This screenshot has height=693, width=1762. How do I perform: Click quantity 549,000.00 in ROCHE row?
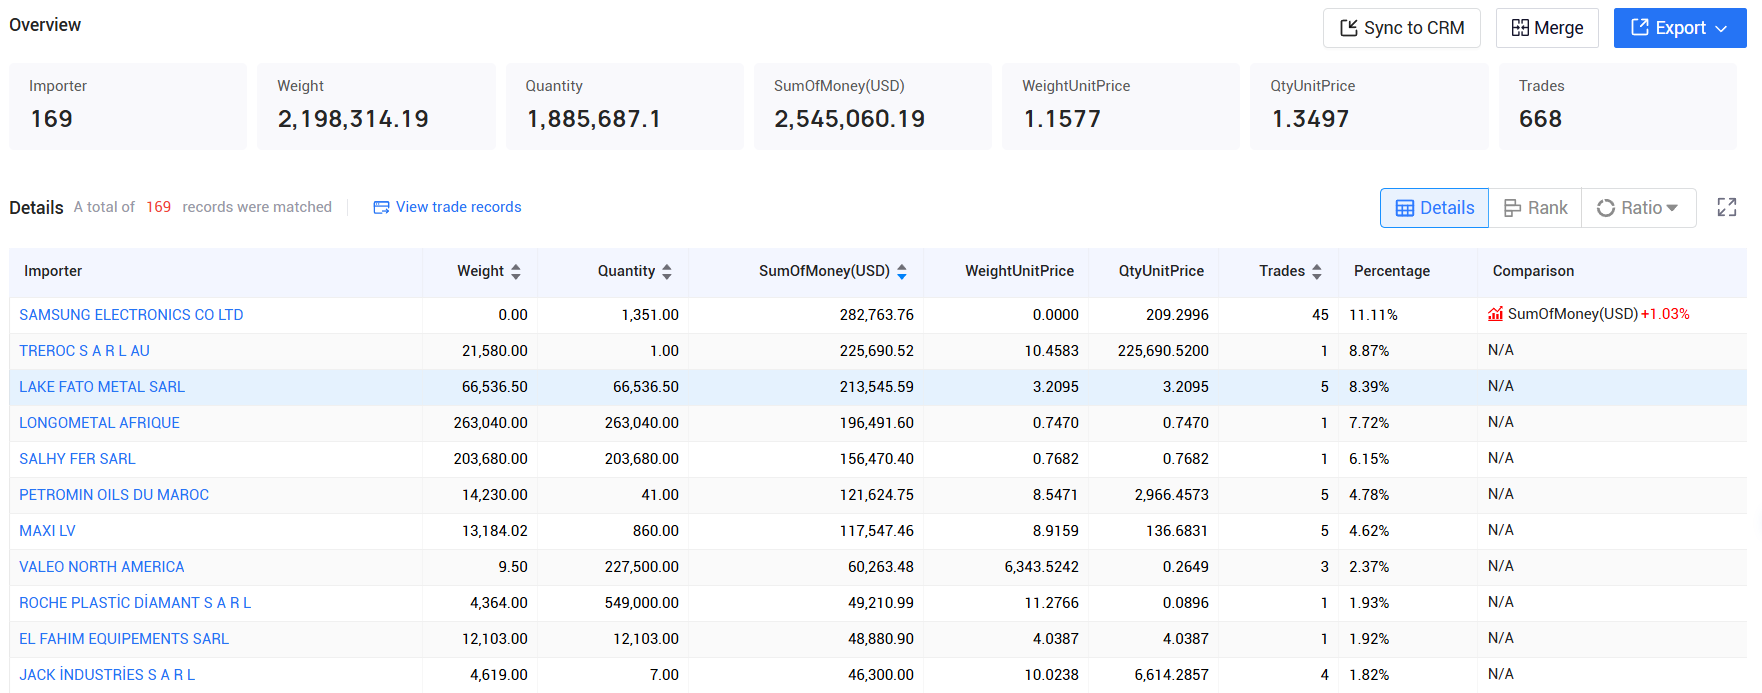click(641, 603)
